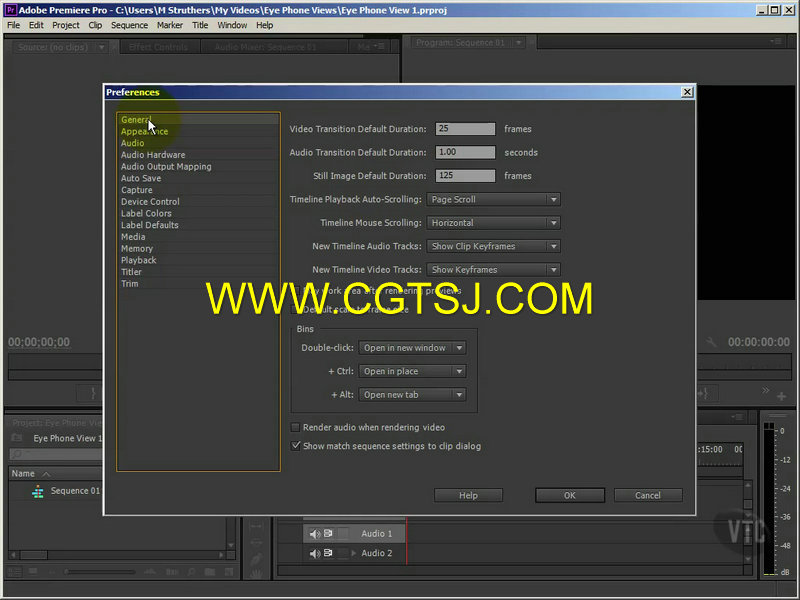Open Timeline Mouse Scrolling dropdown
Viewport: 800px width, 600px height.
point(493,223)
